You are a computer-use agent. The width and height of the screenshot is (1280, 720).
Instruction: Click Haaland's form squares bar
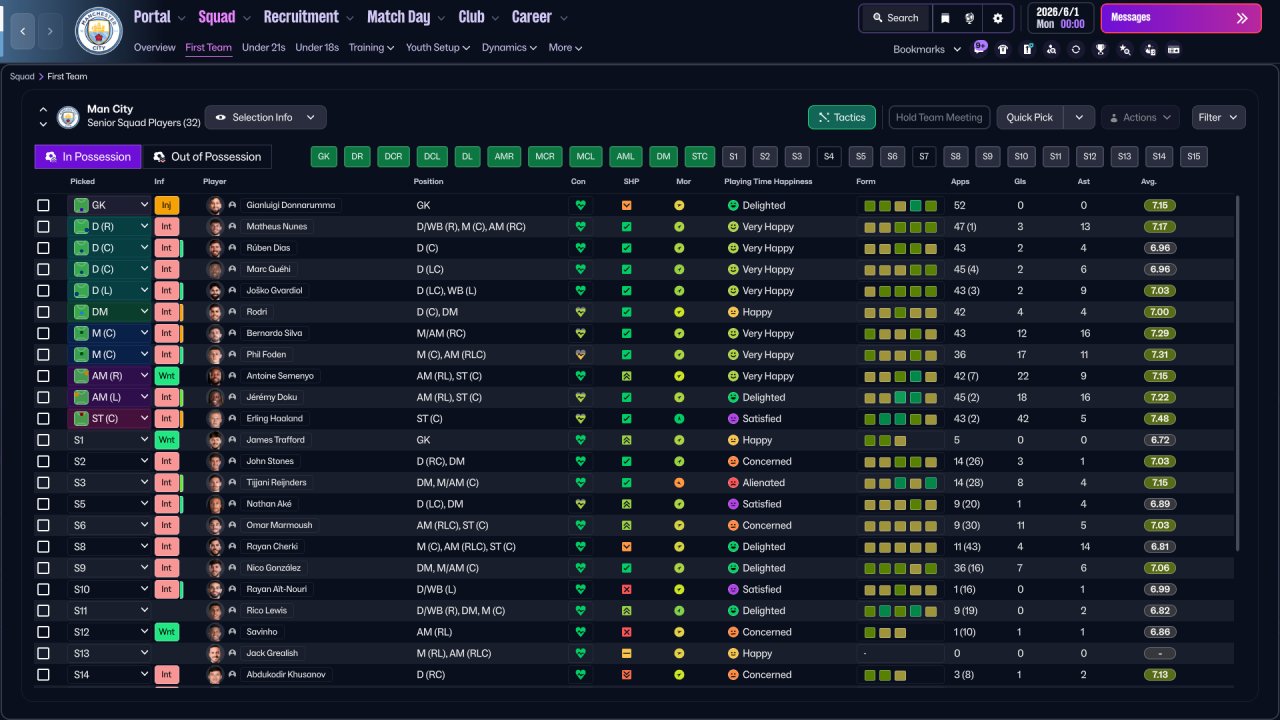(900, 418)
